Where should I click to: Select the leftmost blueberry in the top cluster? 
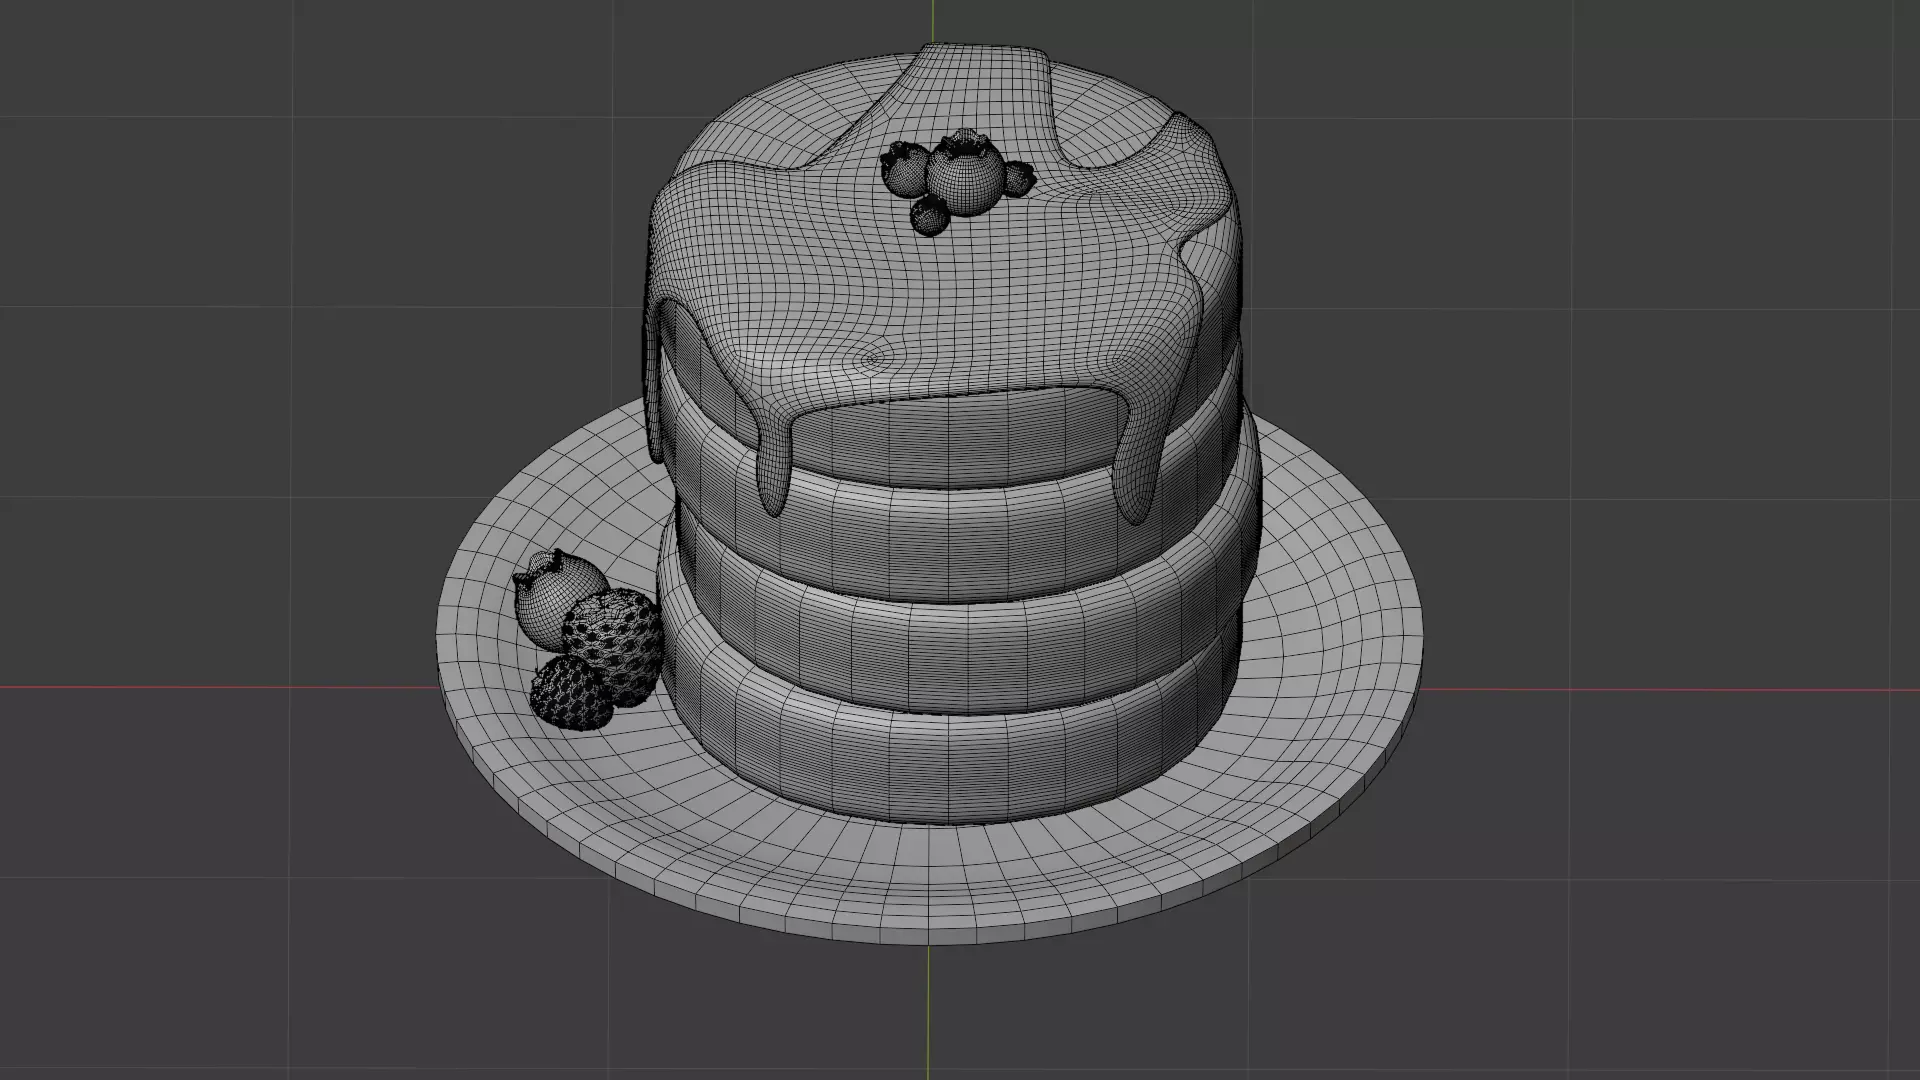tap(905, 169)
